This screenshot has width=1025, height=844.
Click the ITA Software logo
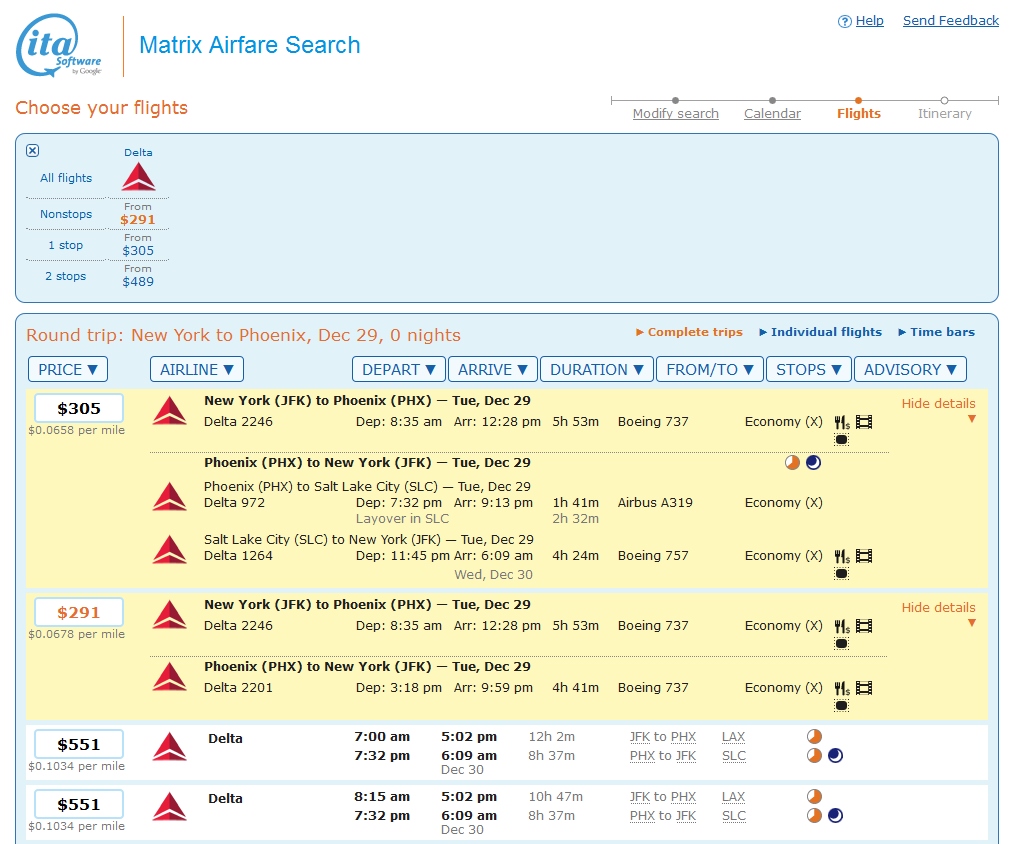60,46
